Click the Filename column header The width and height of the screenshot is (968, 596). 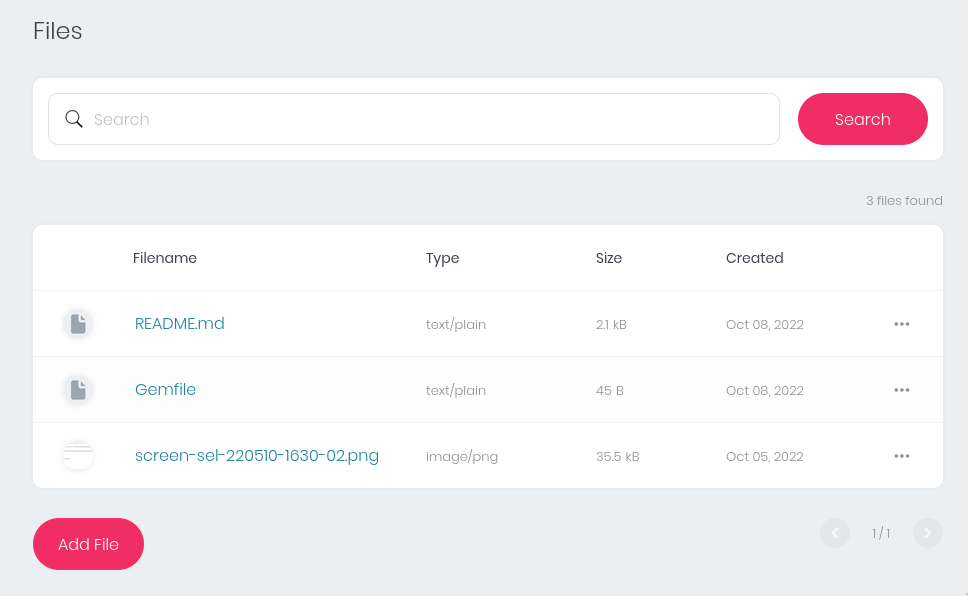point(165,258)
